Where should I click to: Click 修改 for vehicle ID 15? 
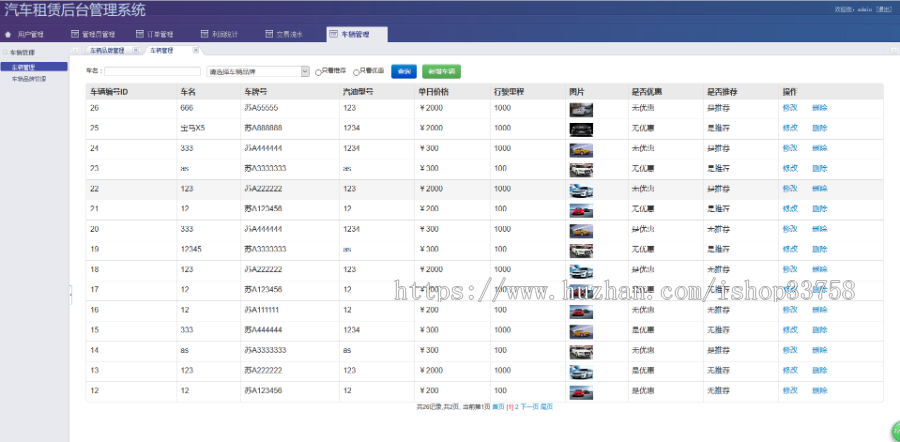pyautogui.click(x=790, y=330)
